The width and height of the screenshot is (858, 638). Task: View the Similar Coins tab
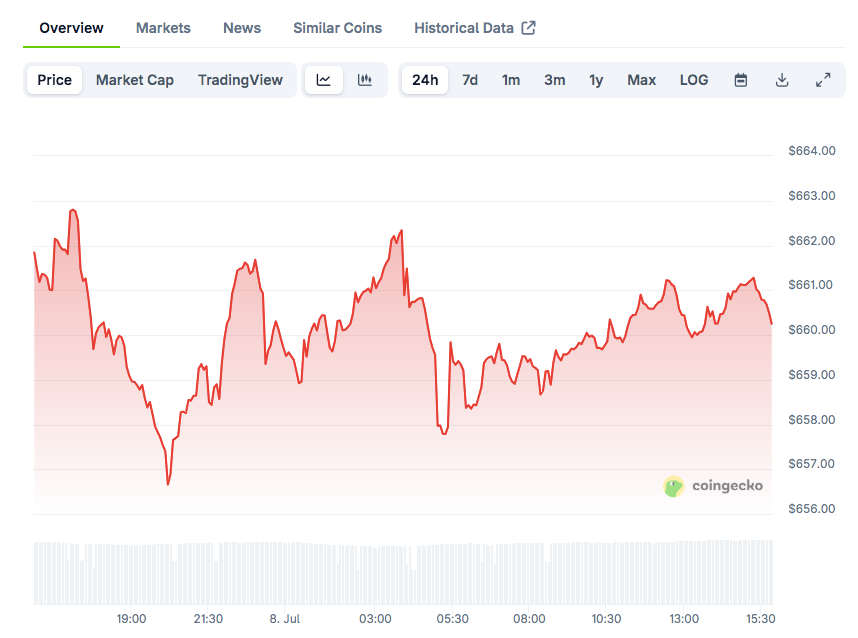click(338, 28)
